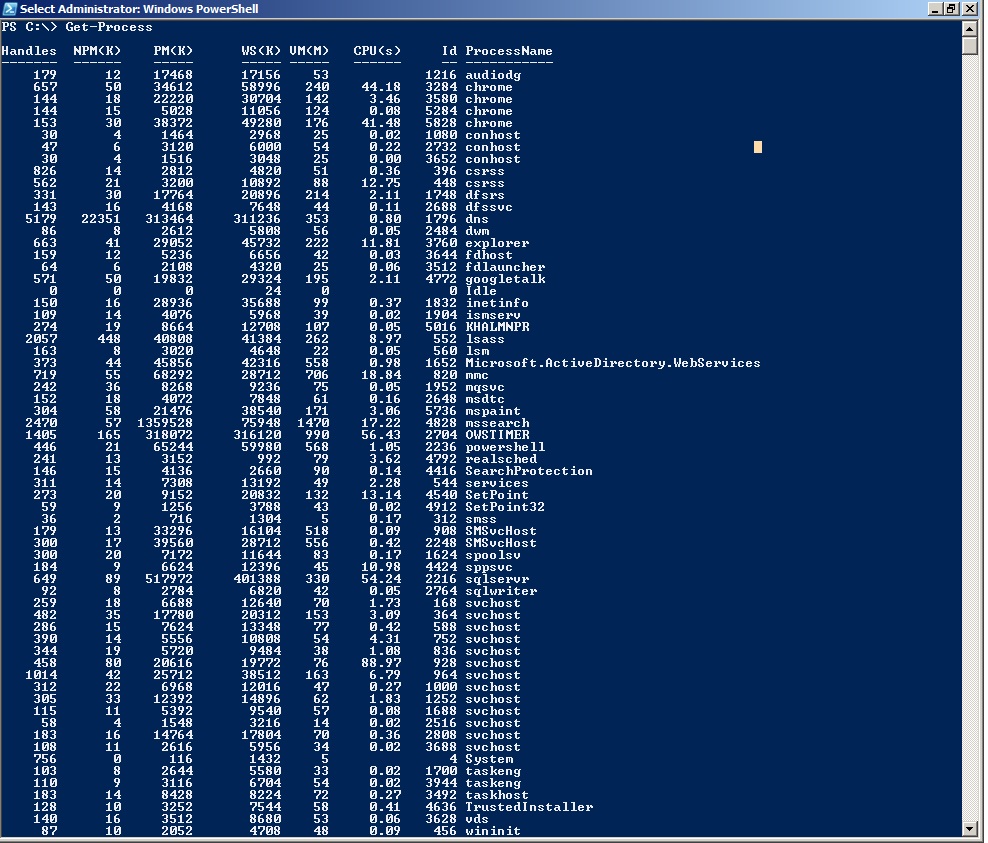Viewport: 988px width, 843px height.
Task: Click the lsass process name
Action: pyautogui.click(x=485, y=339)
